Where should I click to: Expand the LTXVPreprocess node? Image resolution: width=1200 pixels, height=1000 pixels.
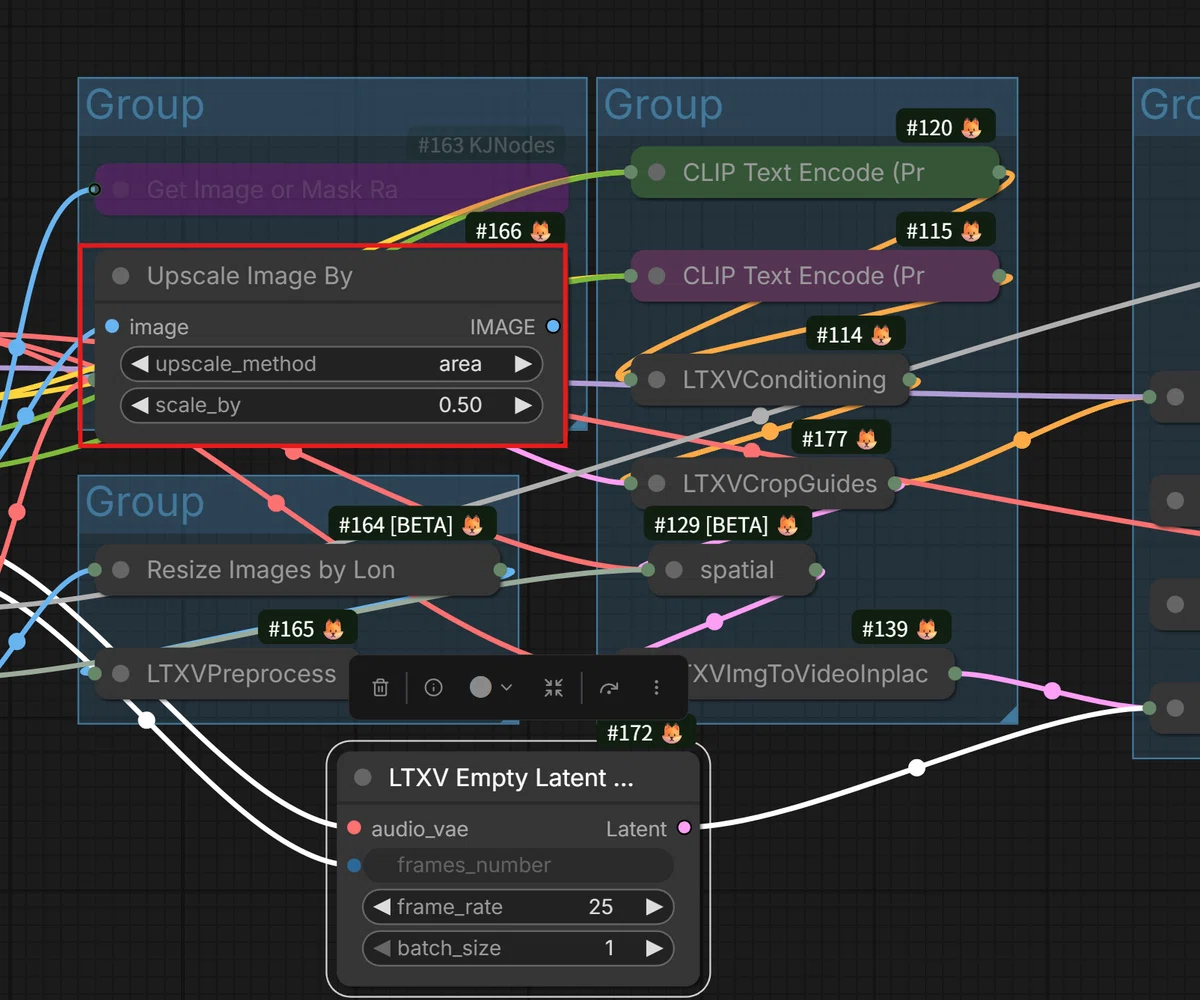[121, 674]
